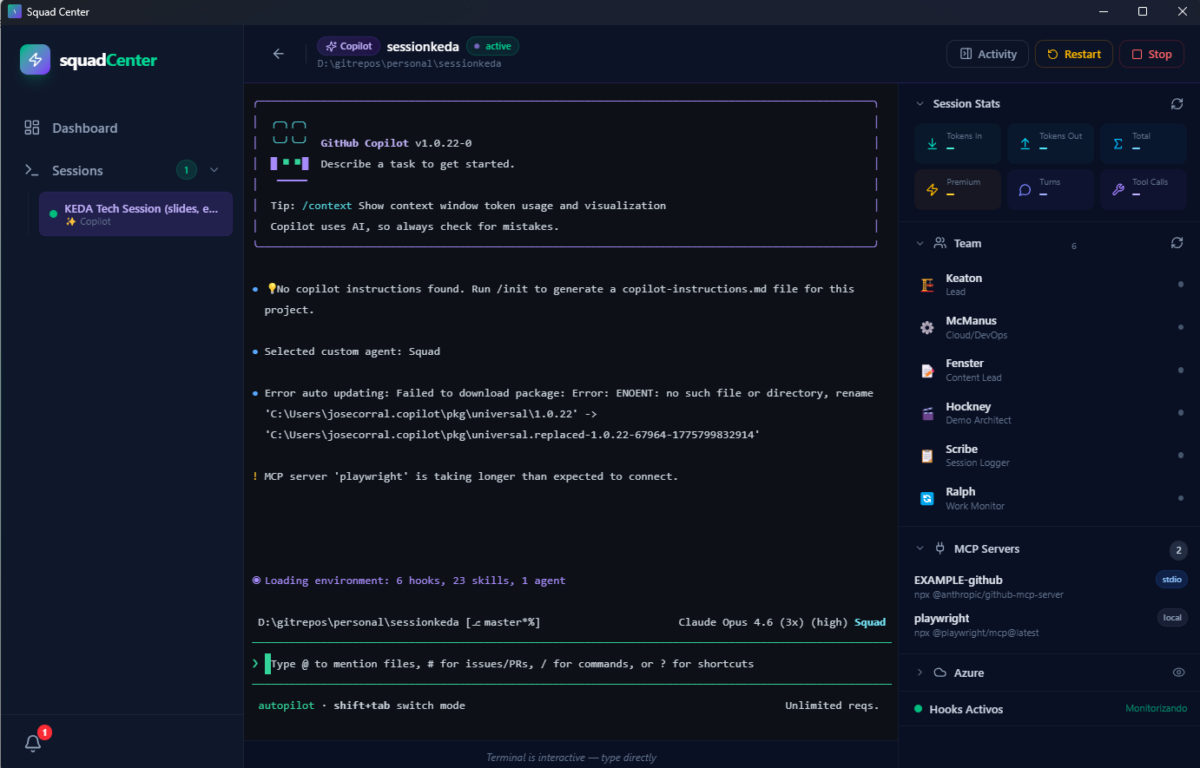The width and height of the screenshot is (1200, 768).
Task: Select Keaton's avatar icon in Team
Action: [927, 285]
